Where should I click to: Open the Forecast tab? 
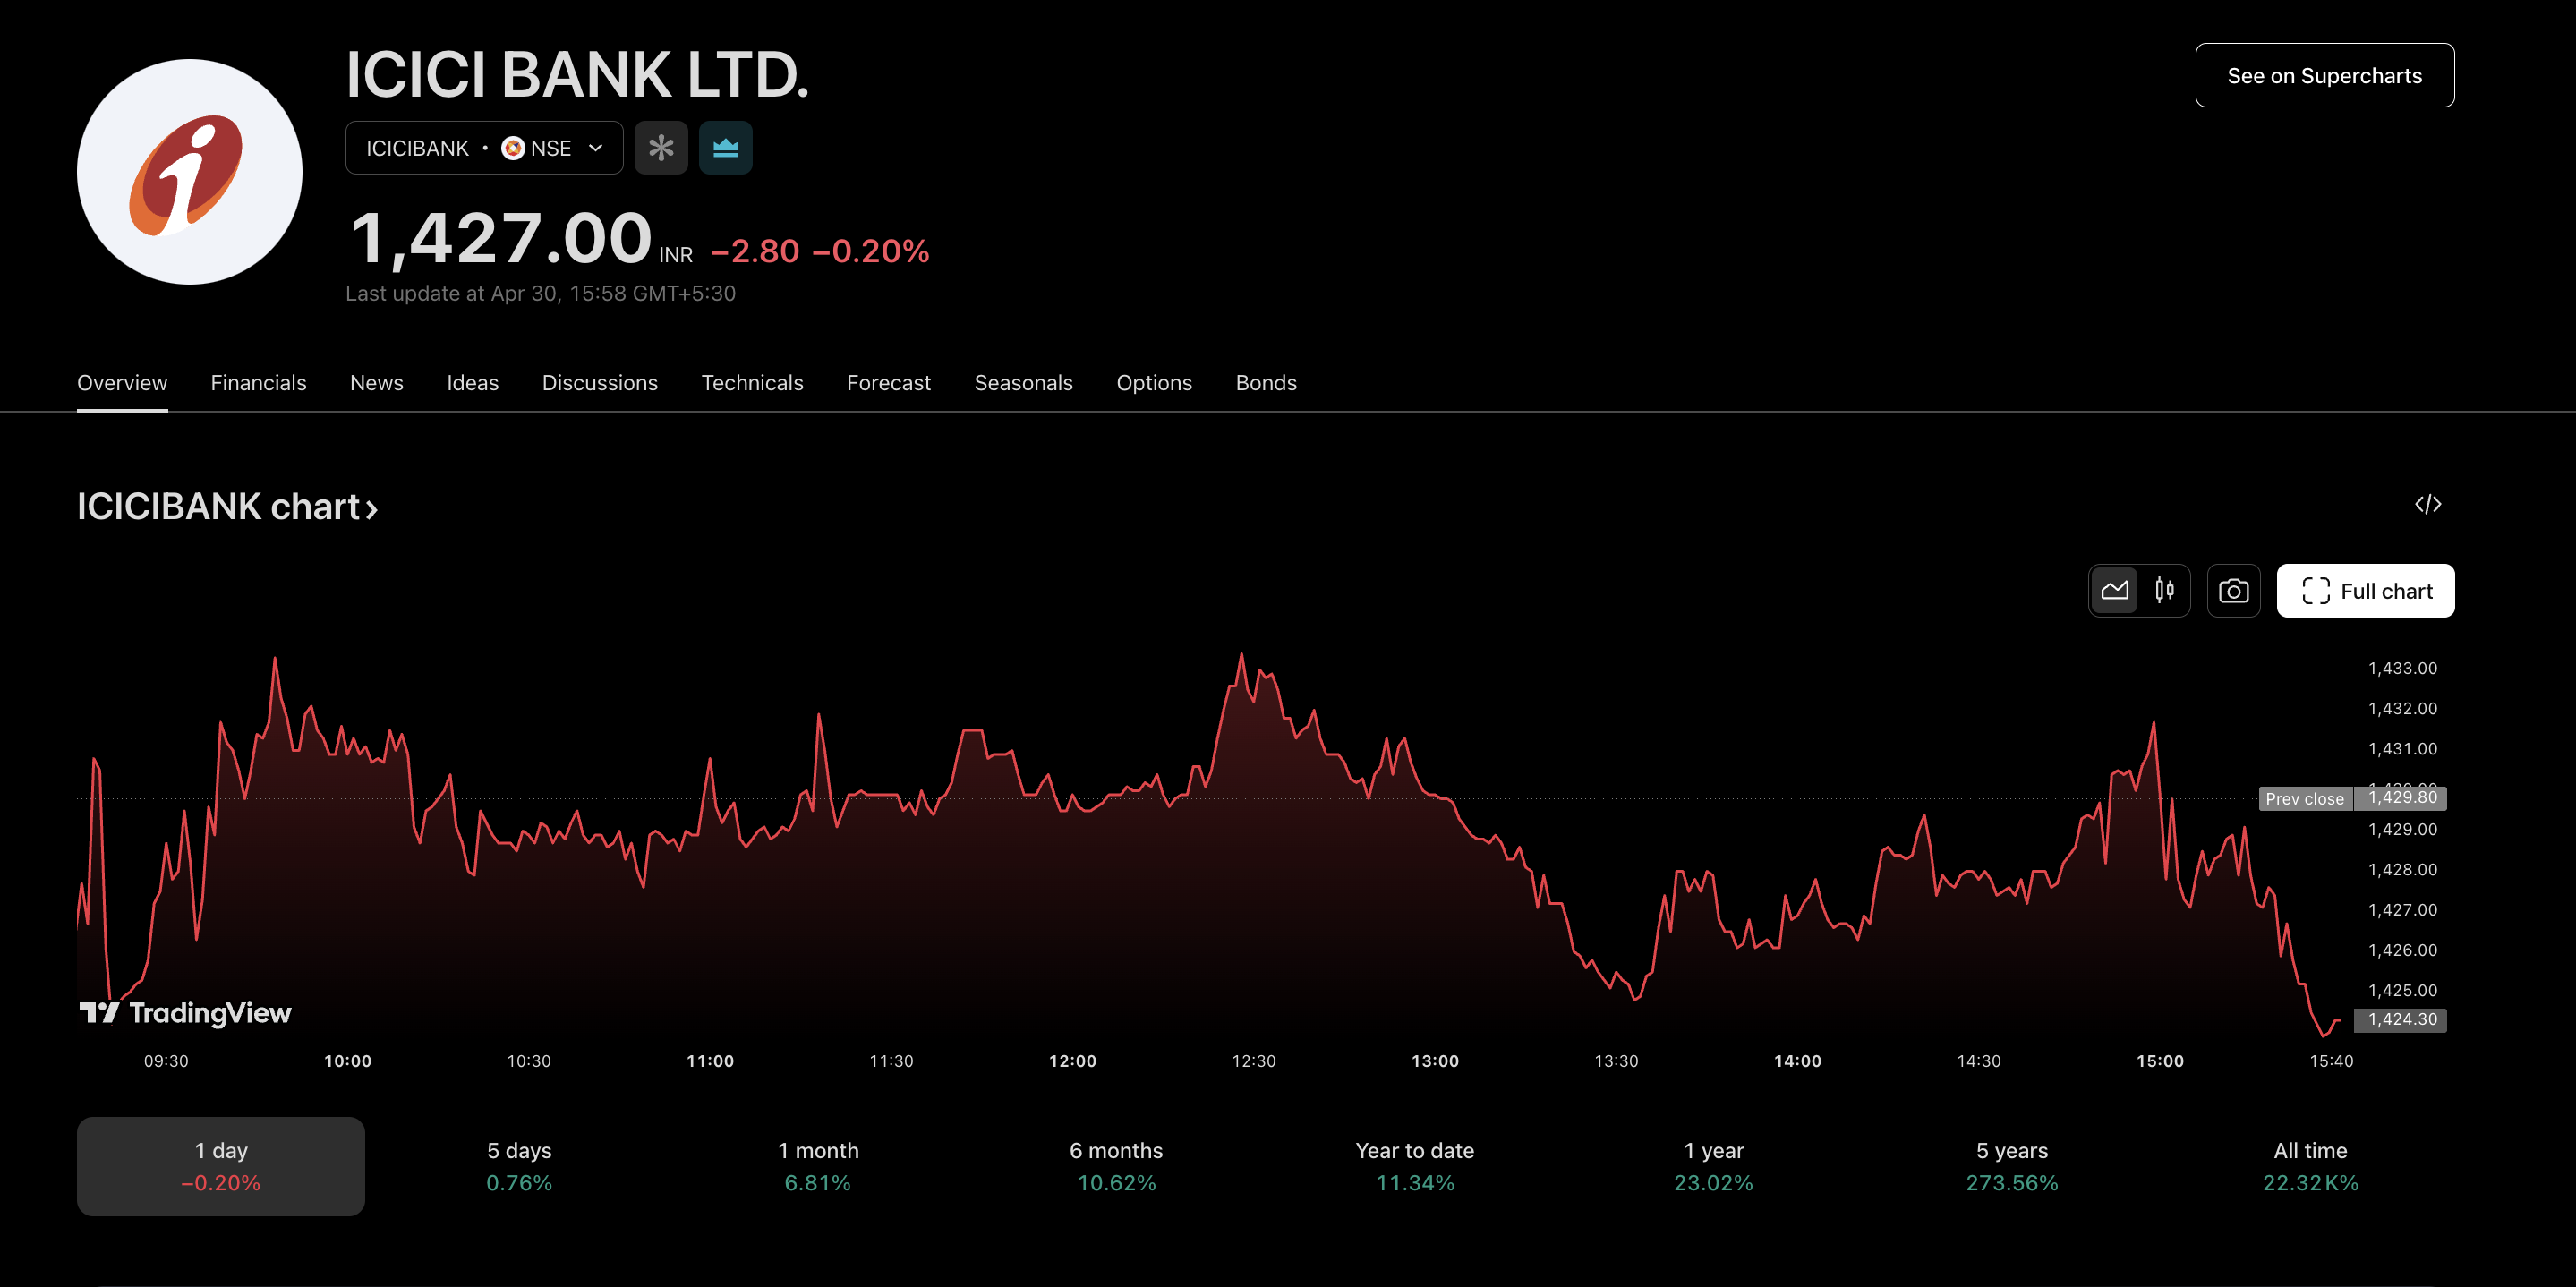click(888, 383)
